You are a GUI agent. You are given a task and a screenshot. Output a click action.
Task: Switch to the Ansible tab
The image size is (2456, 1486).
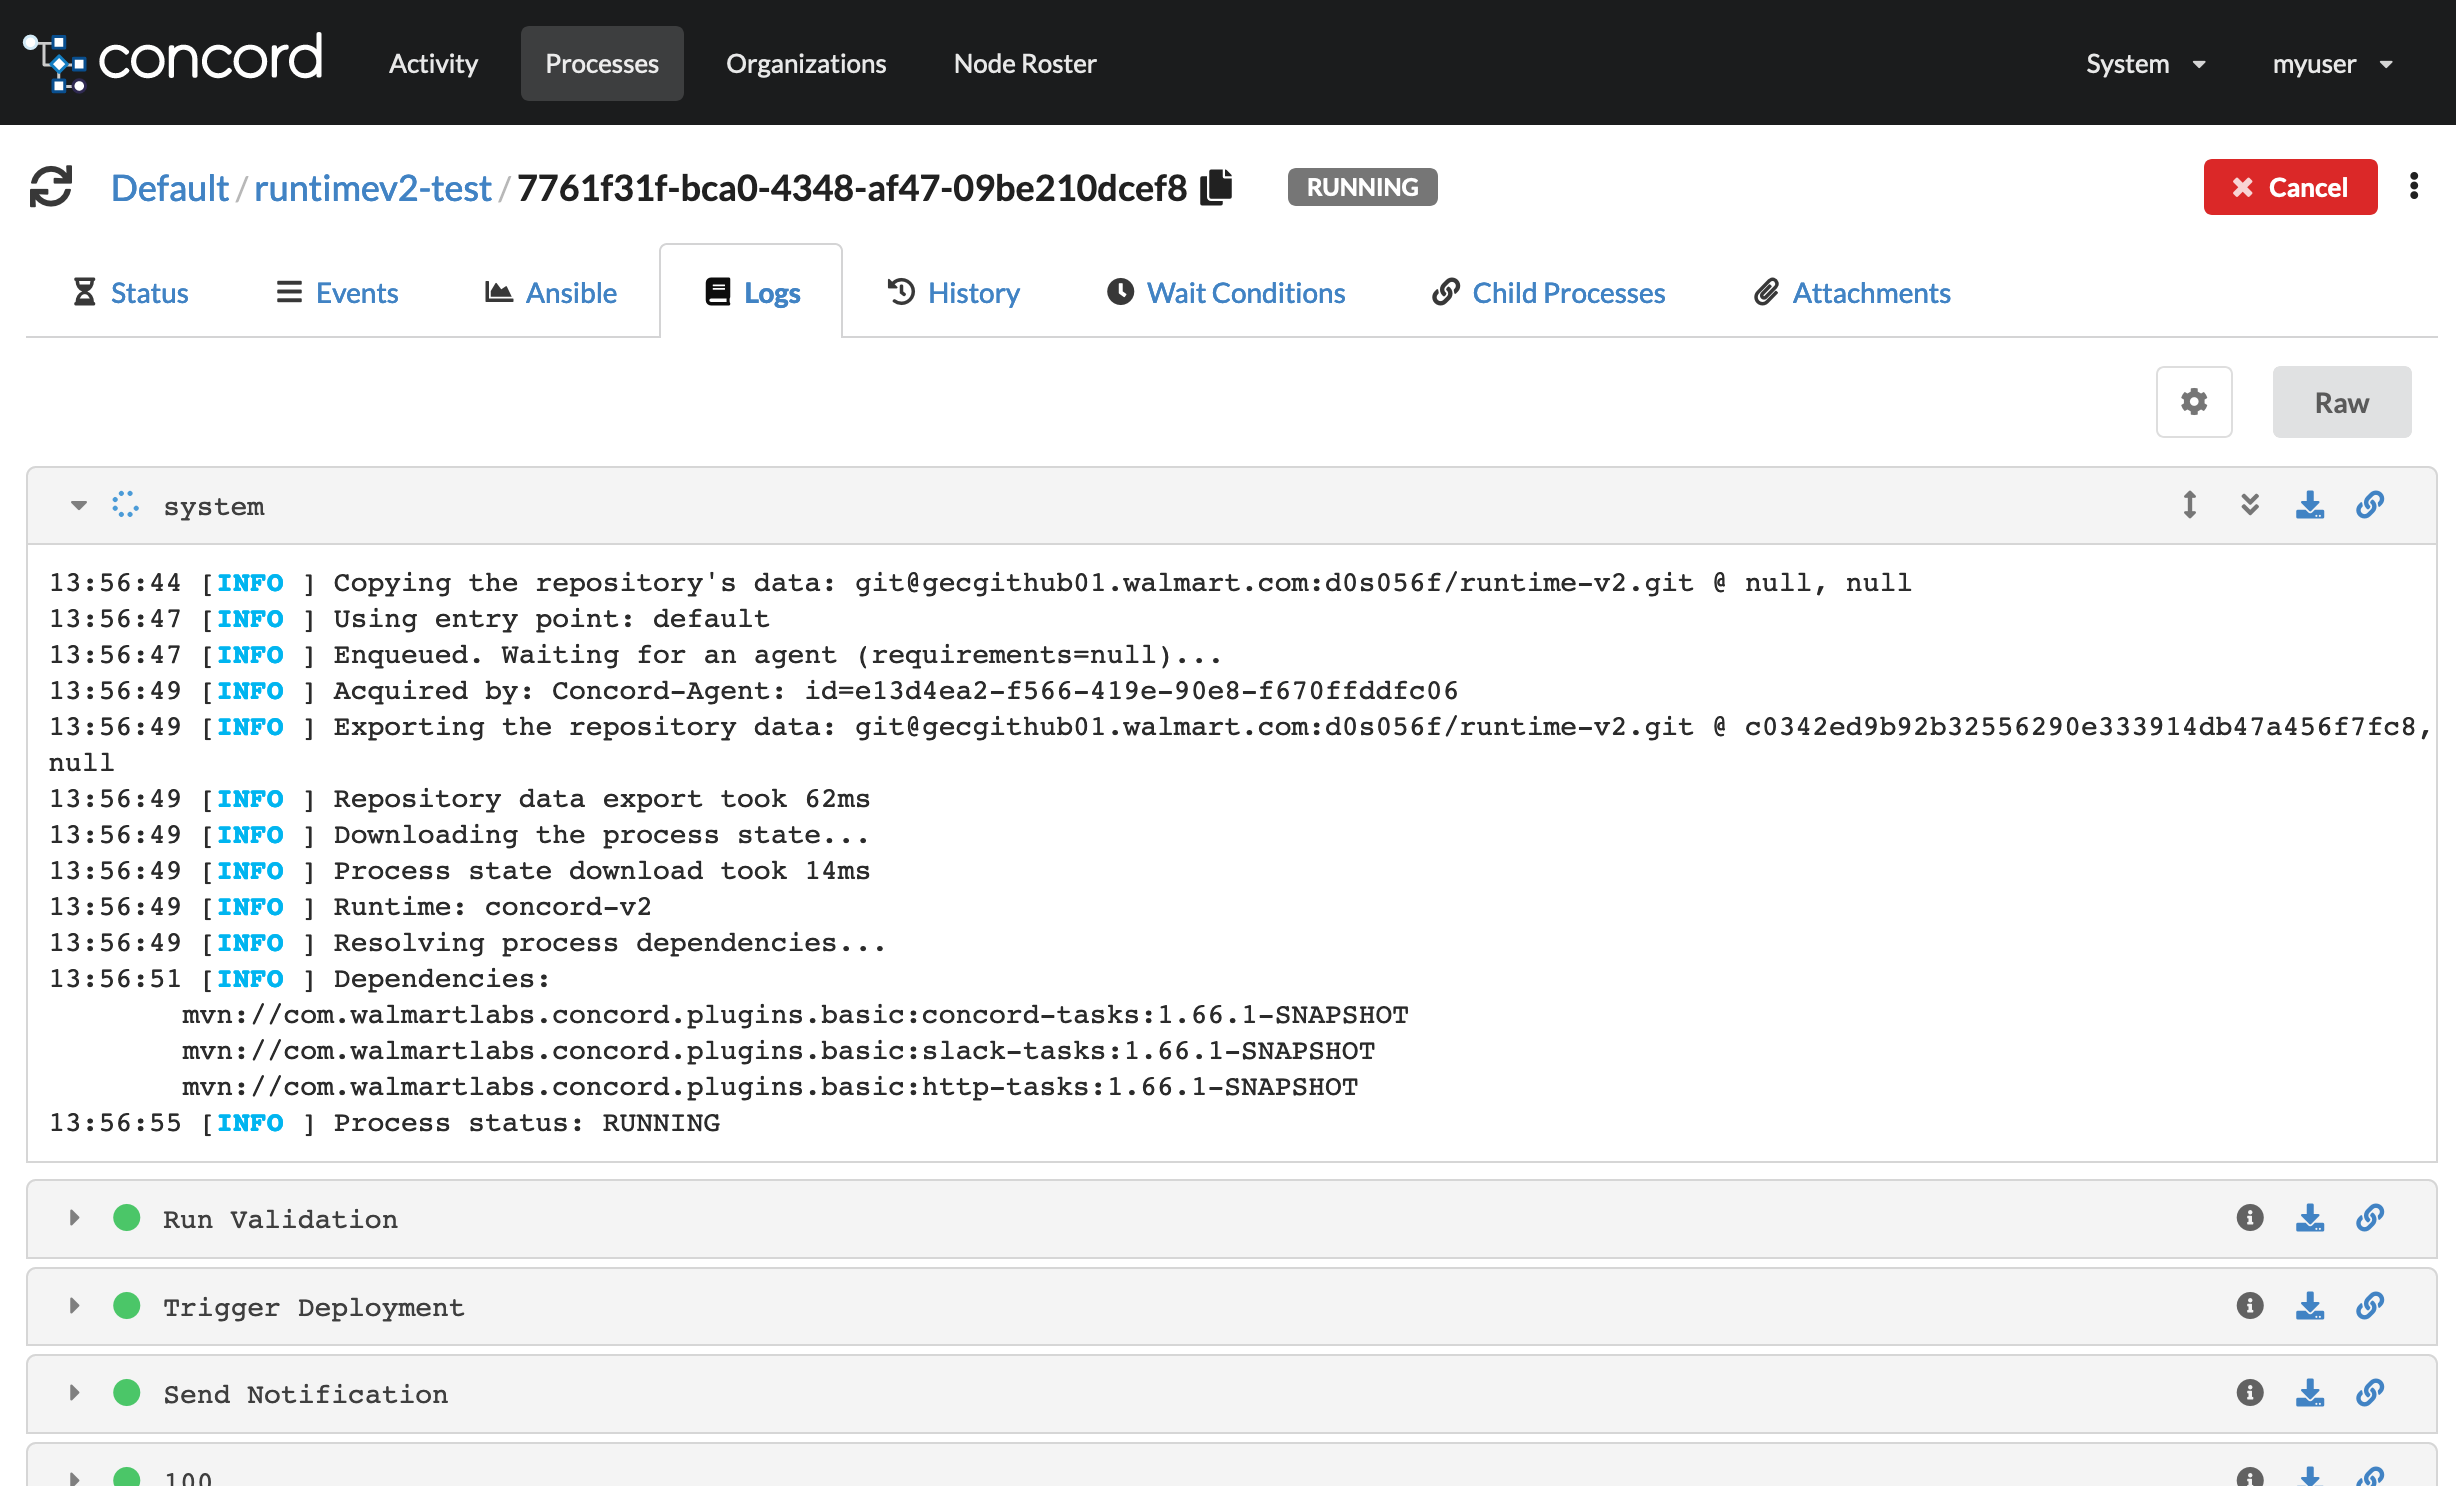click(x=551, y=292)
